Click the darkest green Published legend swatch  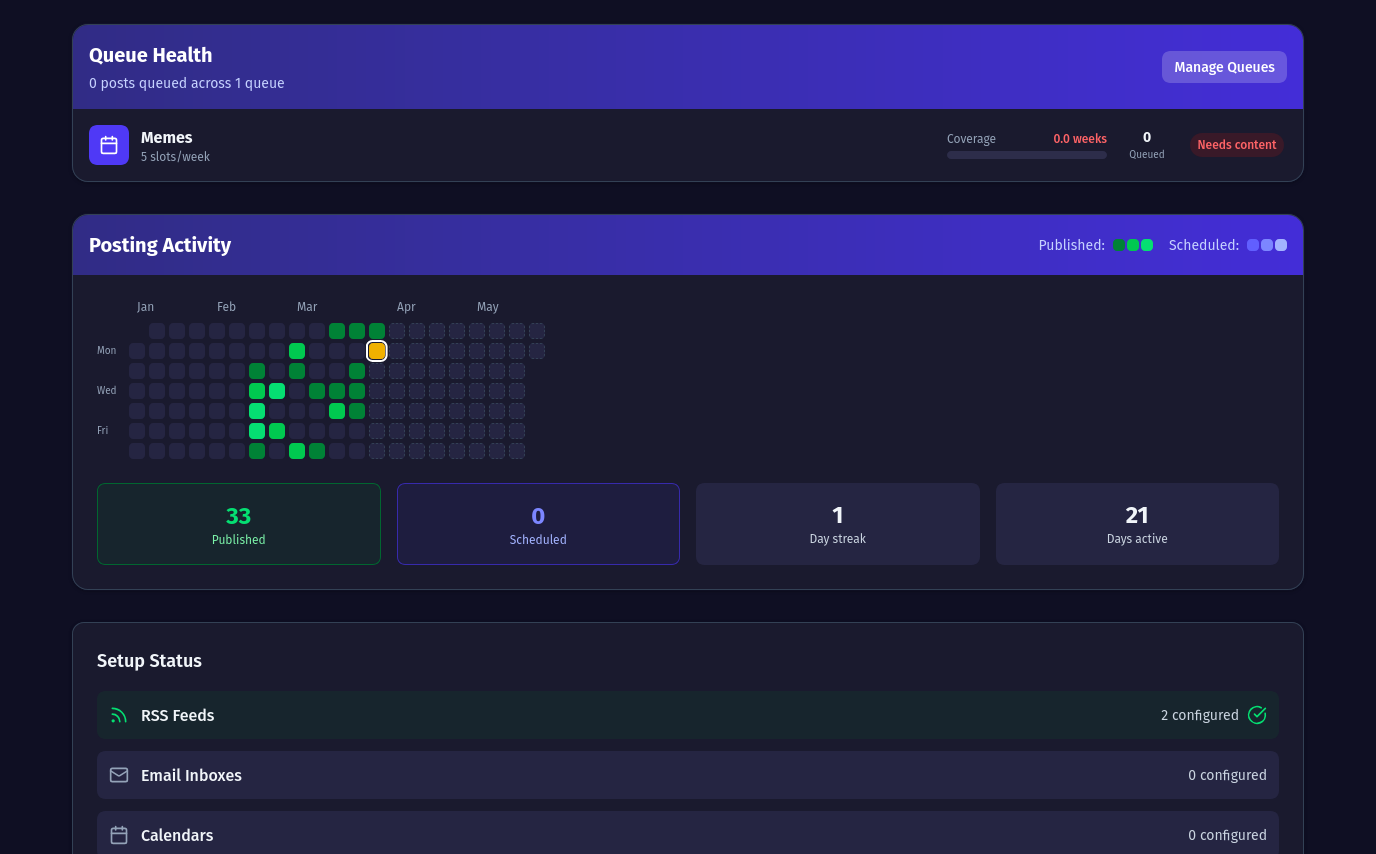point(1119,245)
